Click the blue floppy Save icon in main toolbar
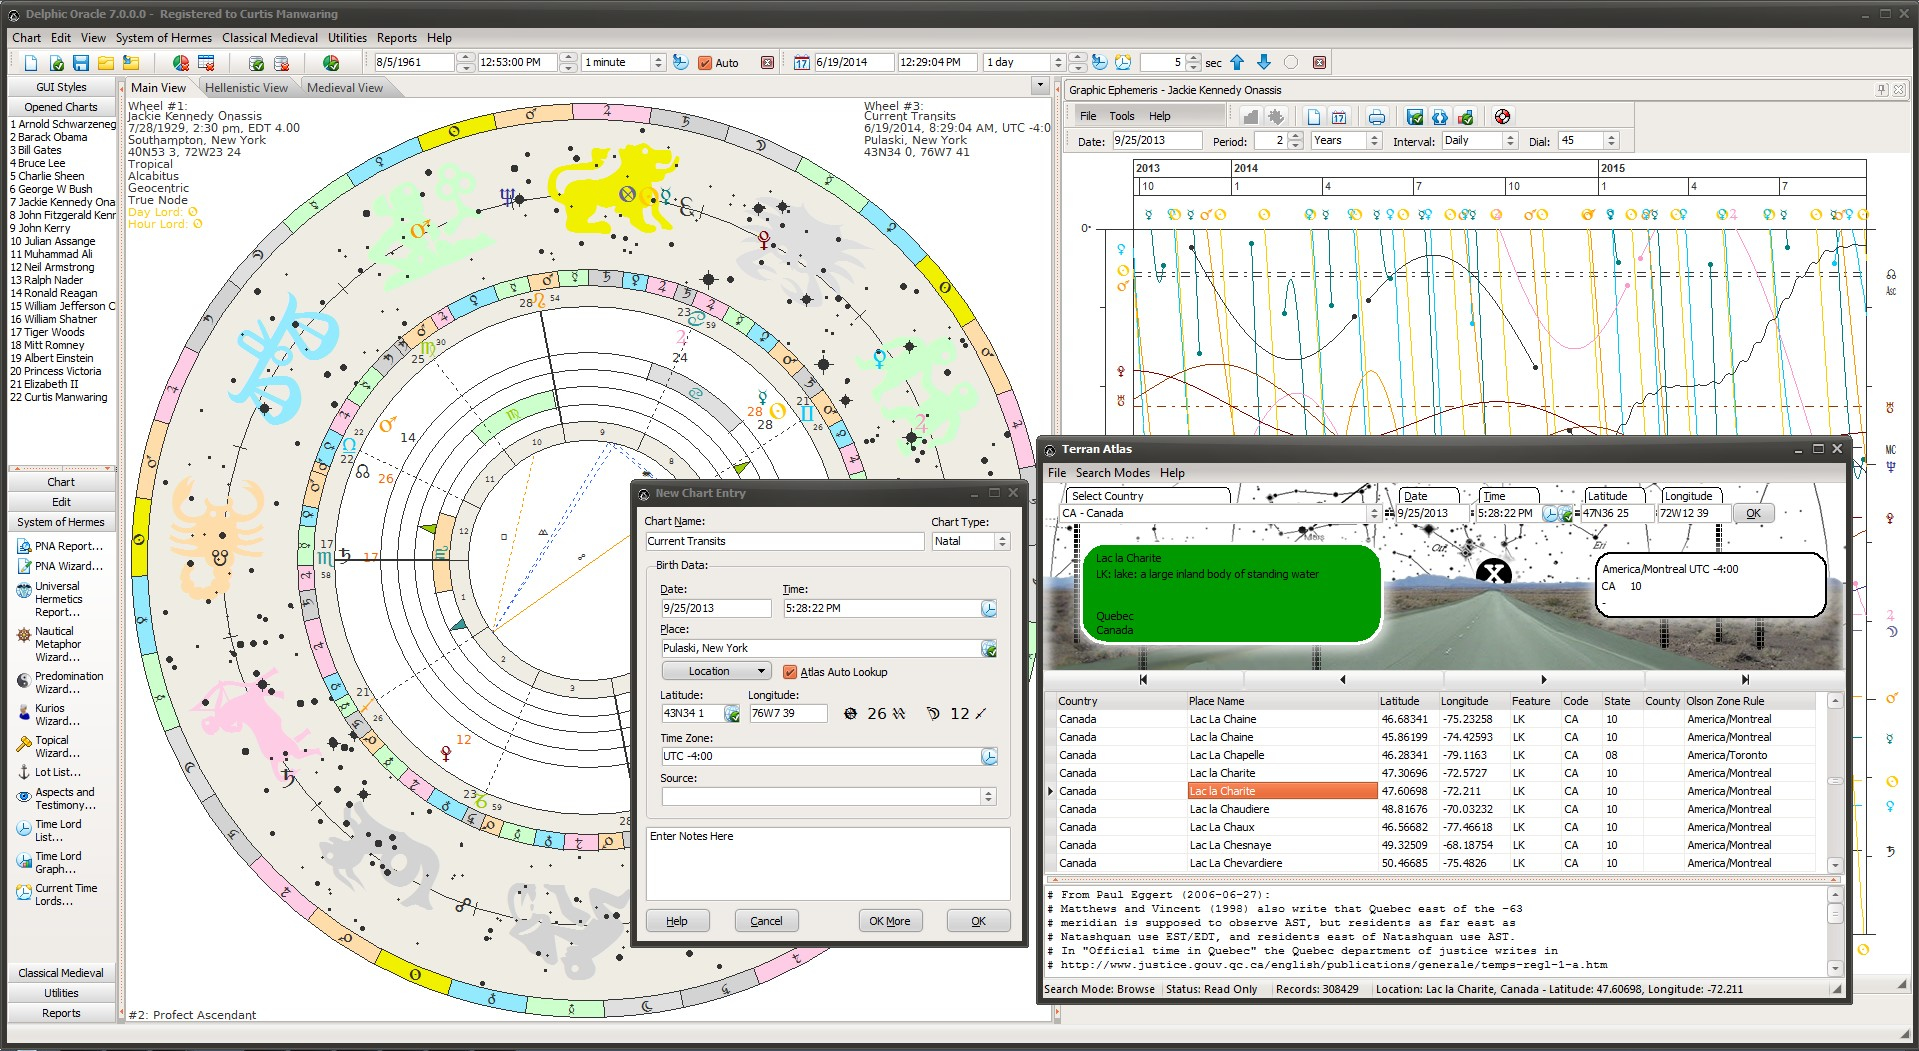1919x1051 pixels. (81, 63)
